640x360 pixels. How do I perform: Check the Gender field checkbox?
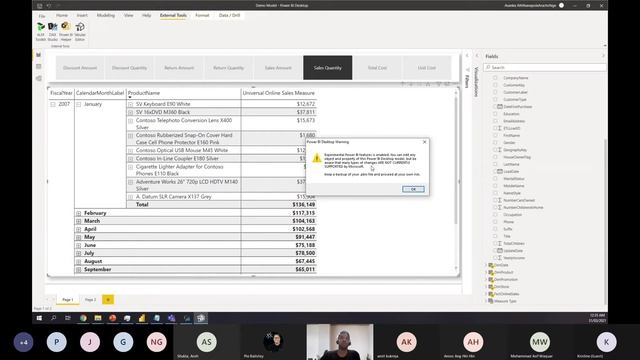495,142
